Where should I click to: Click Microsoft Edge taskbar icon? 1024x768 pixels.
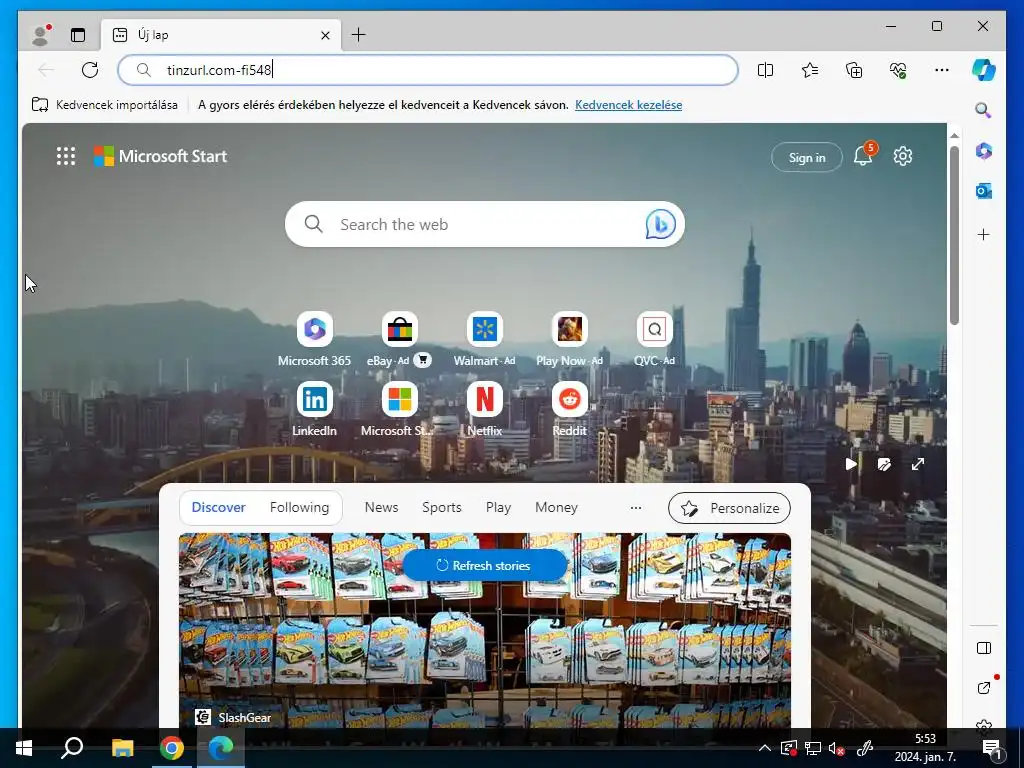tap(221, 748)
